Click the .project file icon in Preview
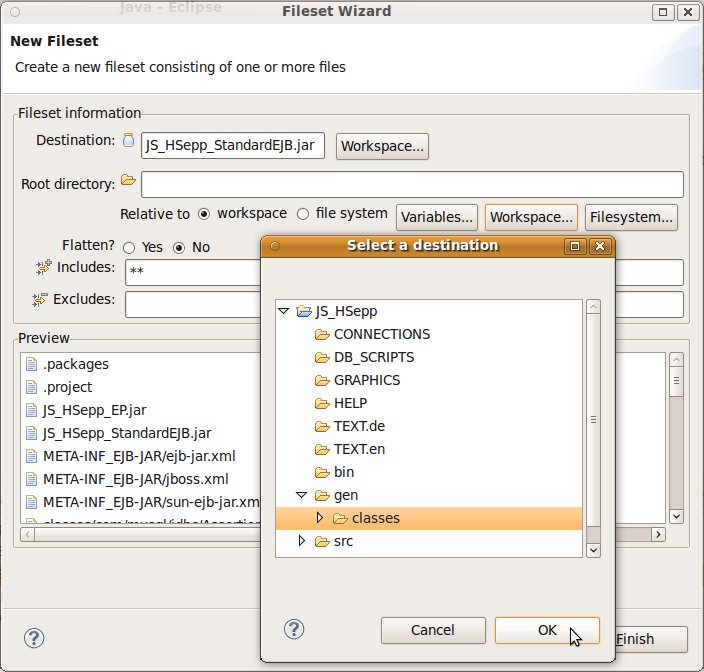The width and height of the screenshot is (704, 672). click(31, 387)
